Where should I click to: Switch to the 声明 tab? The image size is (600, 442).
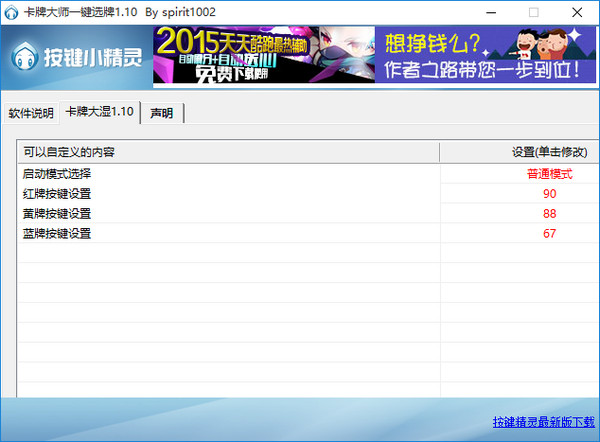pyautogui.click(x=161, y=113)
